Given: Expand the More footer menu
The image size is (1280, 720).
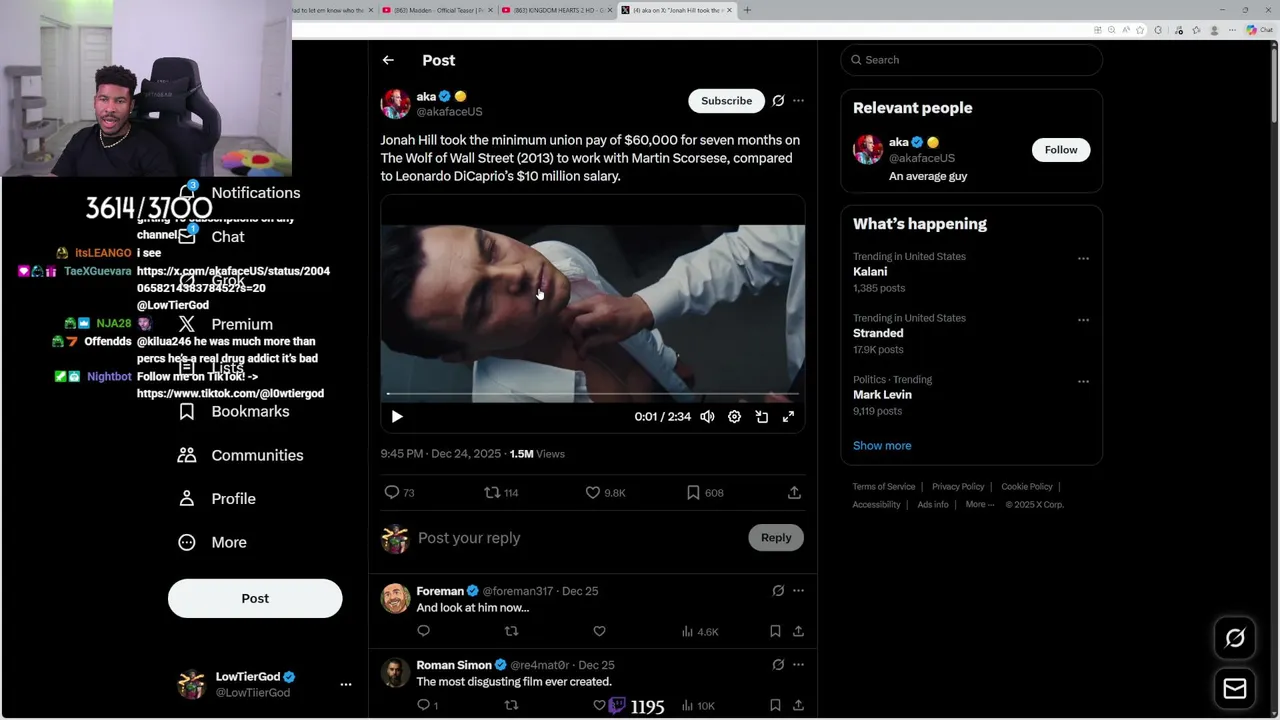Looking at the screenshot, I should coord(980,505).
